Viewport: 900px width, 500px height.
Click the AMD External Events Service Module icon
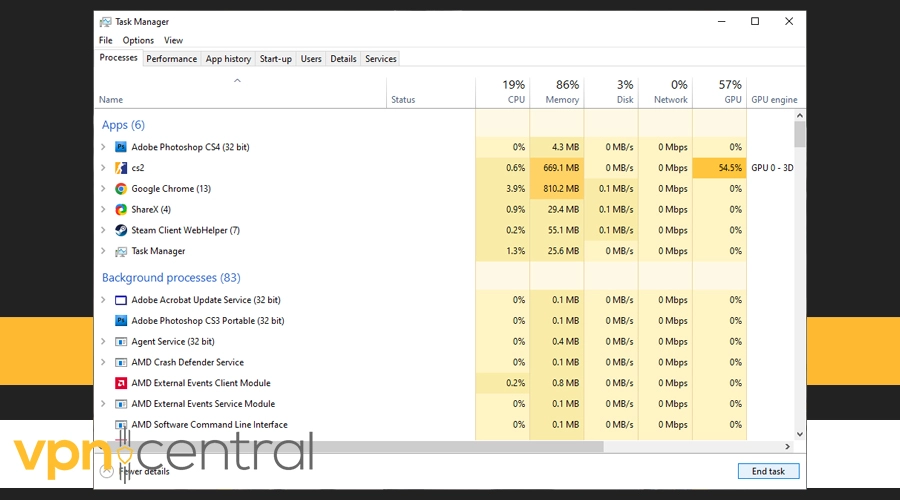121,404
